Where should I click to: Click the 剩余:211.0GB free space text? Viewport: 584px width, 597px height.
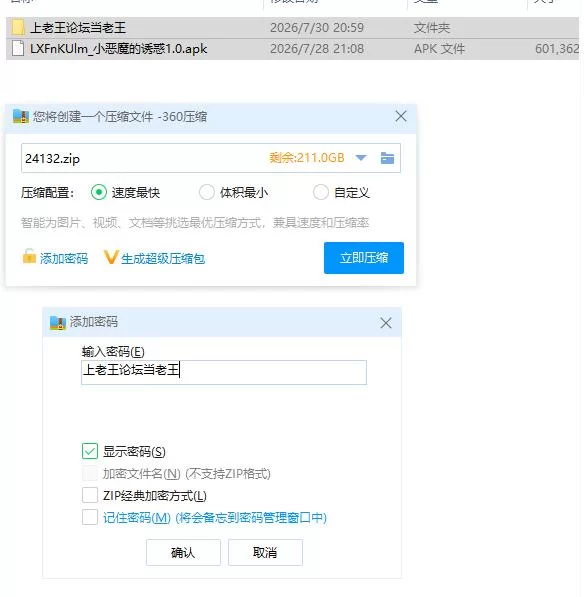[307, 158]
